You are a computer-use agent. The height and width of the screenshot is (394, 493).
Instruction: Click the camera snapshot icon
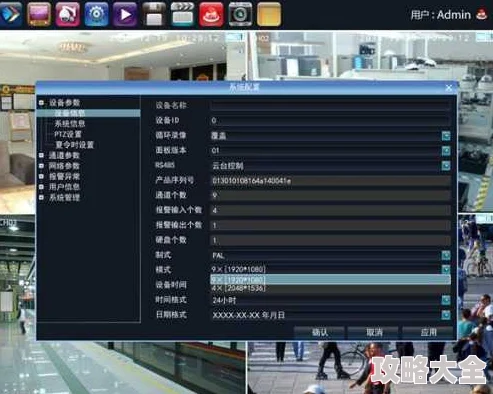tap(240, 14)
